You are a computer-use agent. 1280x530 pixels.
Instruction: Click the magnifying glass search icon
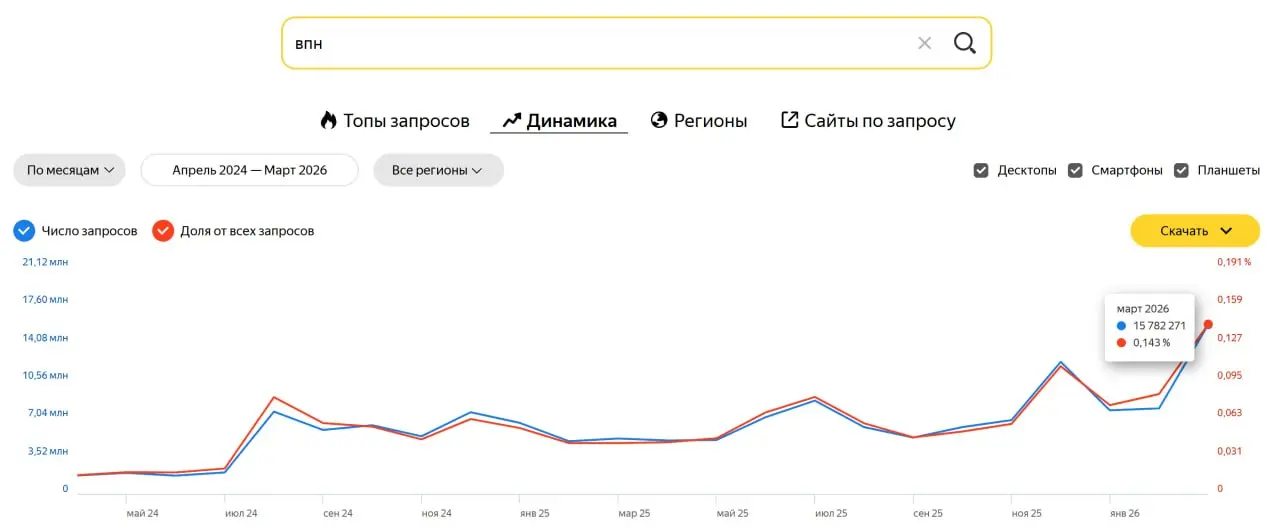964,43
